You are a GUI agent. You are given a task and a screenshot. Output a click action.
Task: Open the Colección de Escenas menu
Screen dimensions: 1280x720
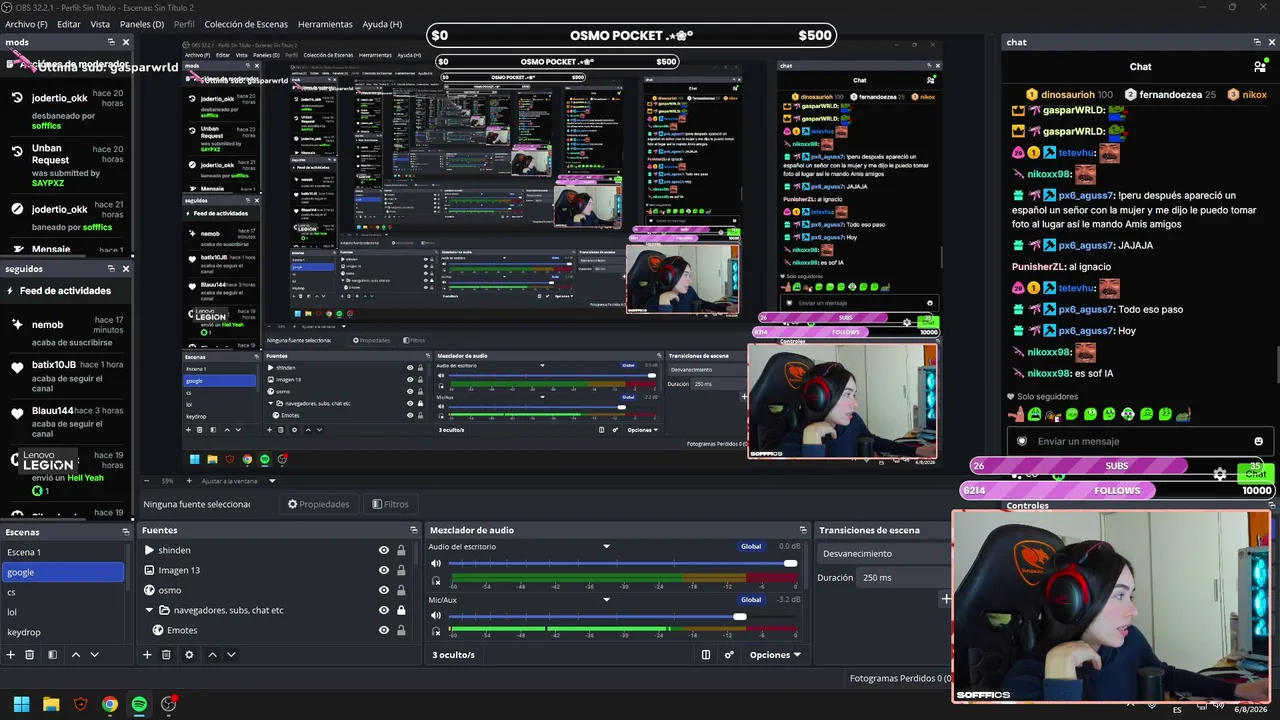click(x=246, y=24)
